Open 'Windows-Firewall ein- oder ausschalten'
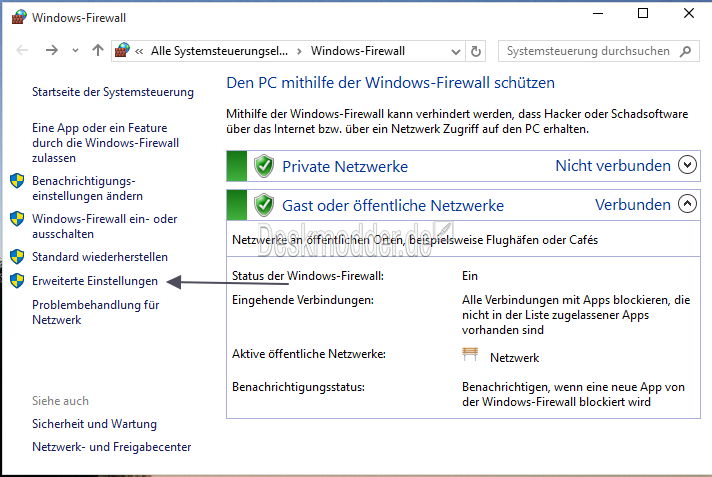 pos(104,226)
